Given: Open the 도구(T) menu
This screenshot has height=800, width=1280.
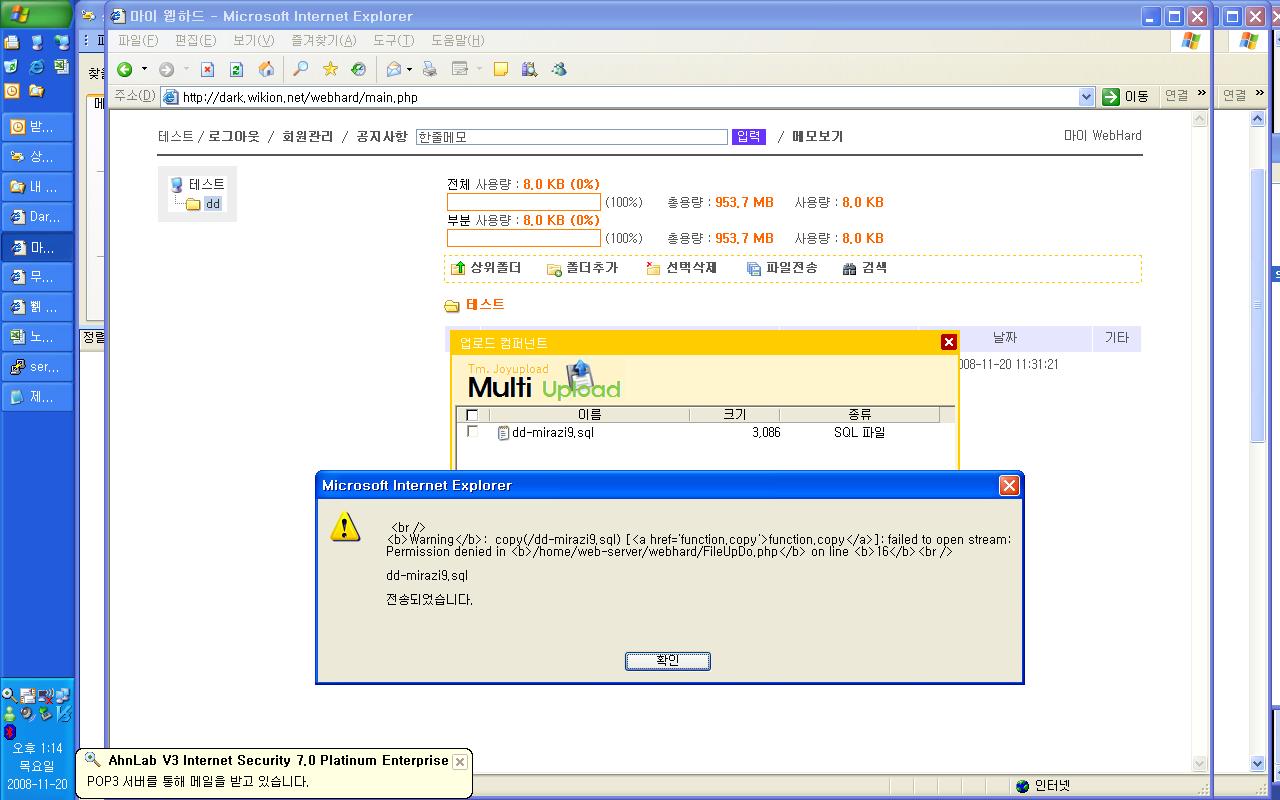Looking at the screenshot, I should [x=393, y=40].
